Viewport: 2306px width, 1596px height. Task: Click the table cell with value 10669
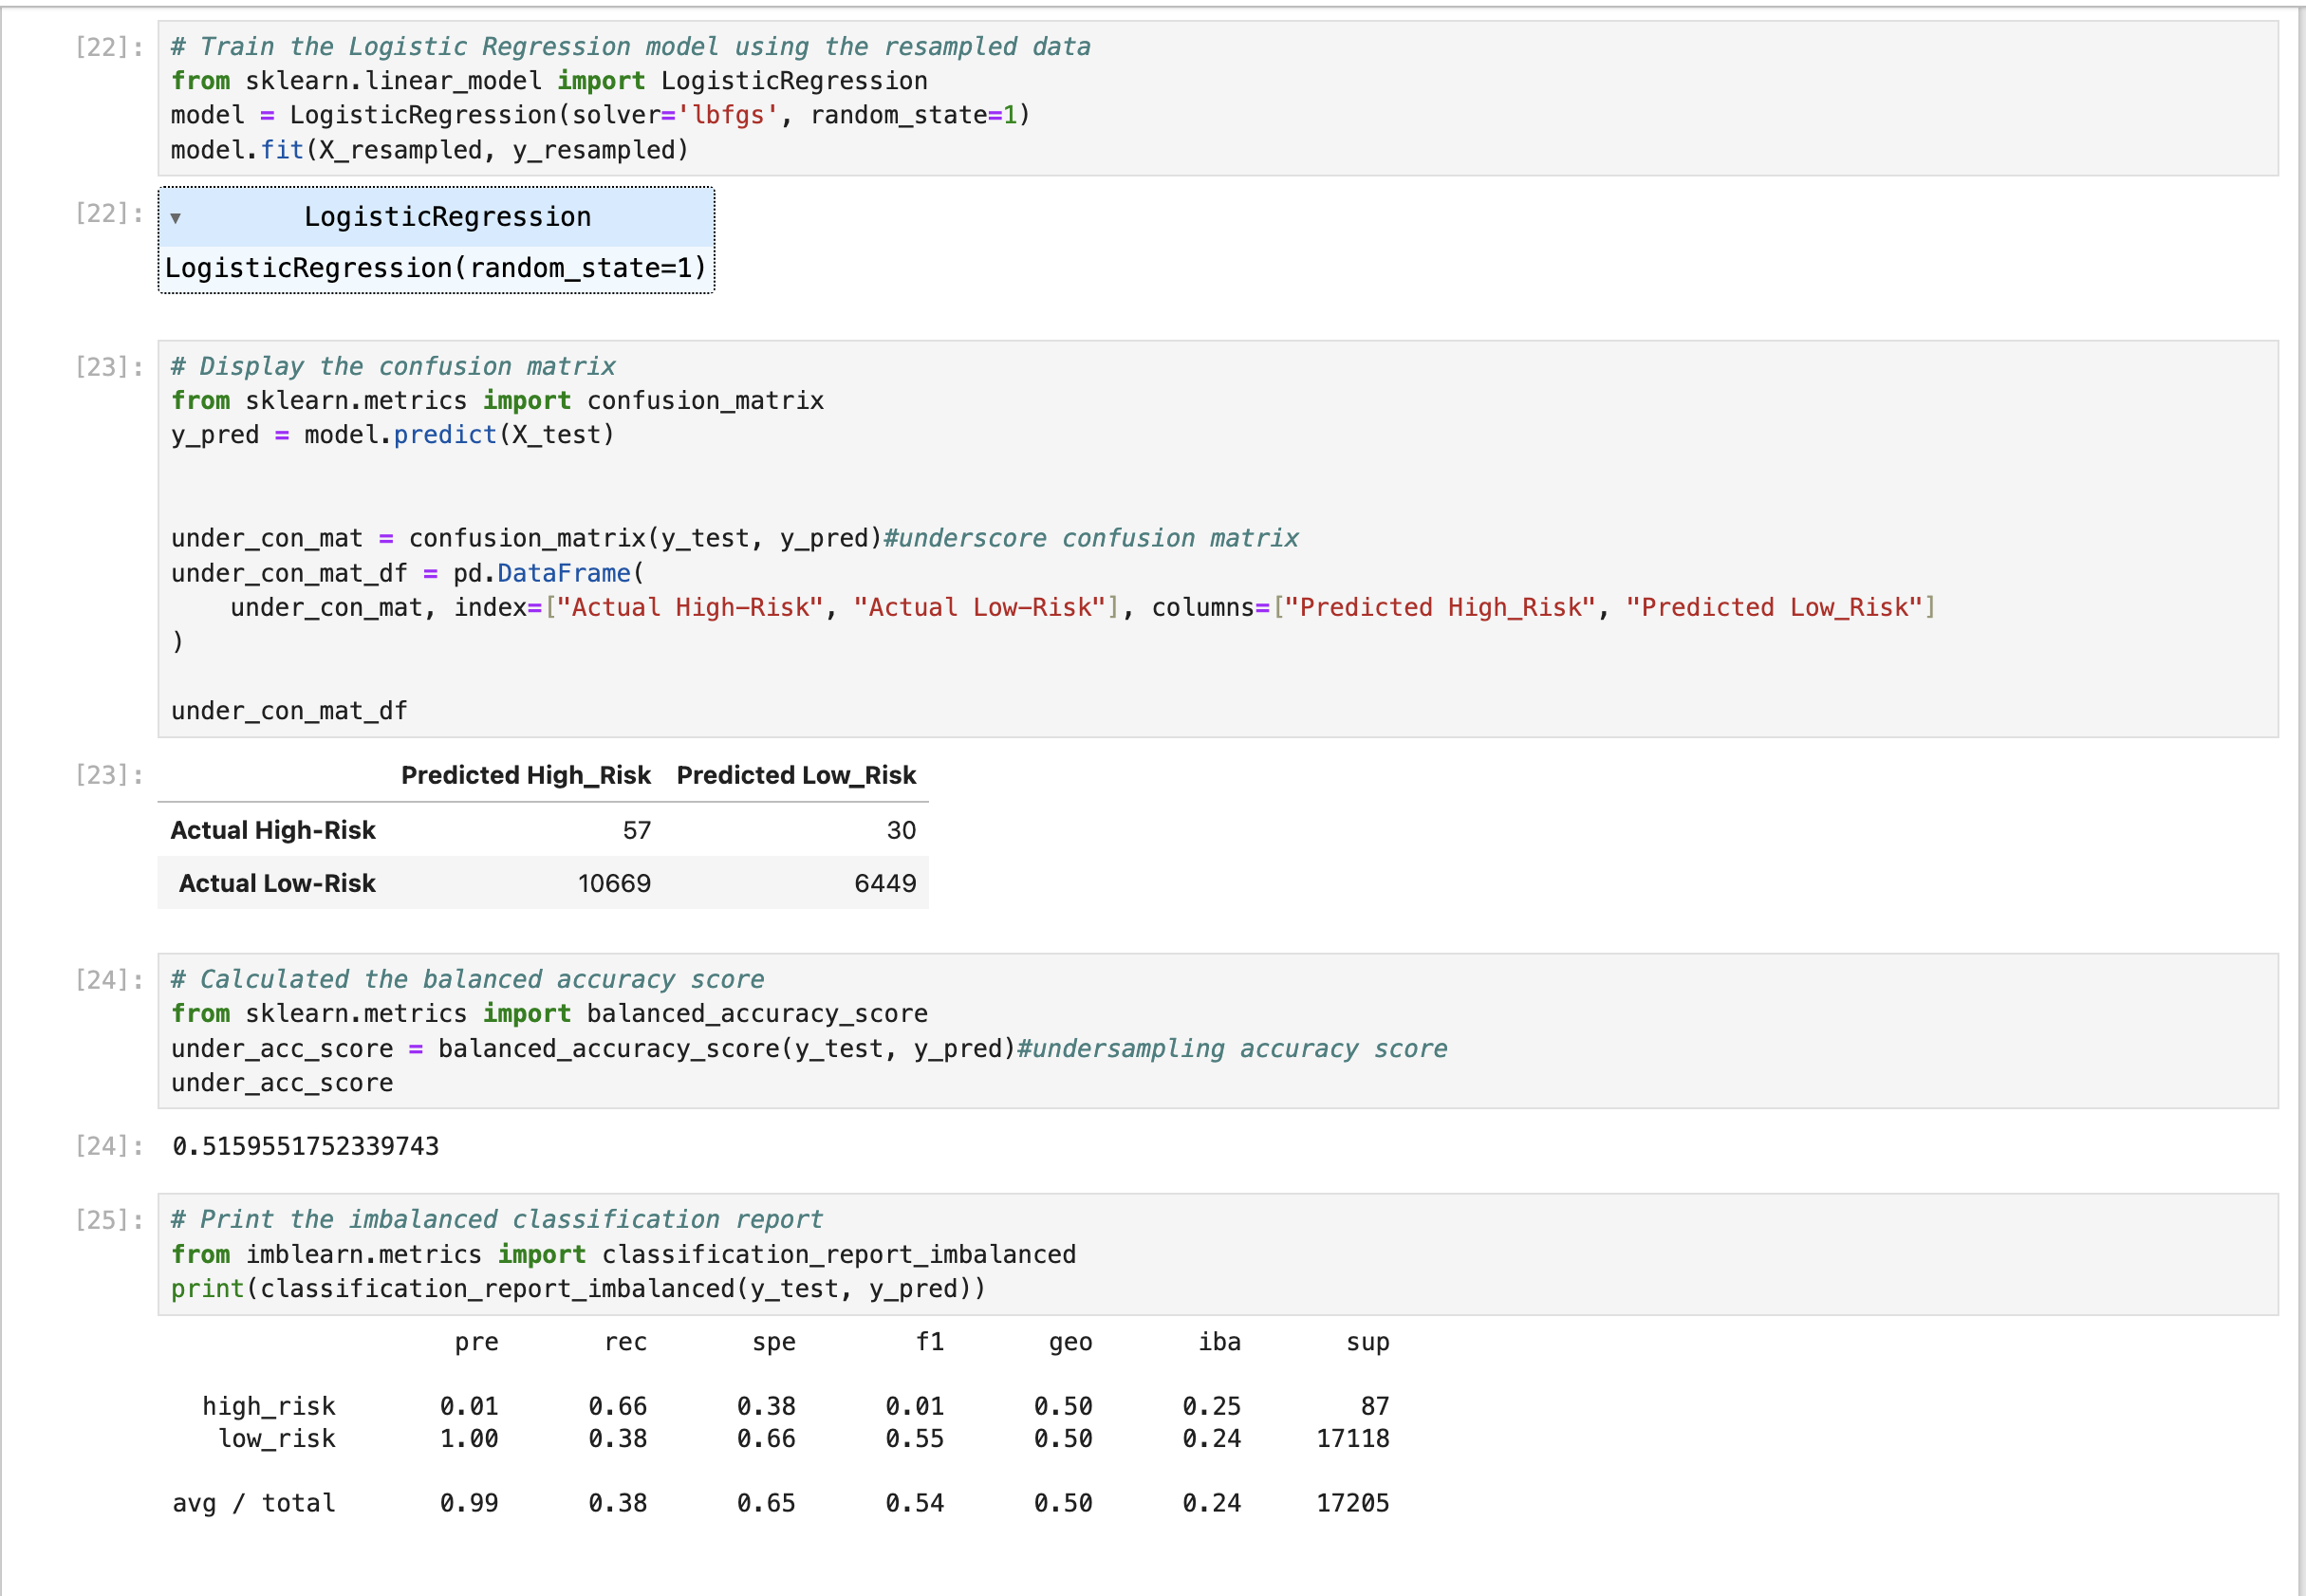coord(614,883)
